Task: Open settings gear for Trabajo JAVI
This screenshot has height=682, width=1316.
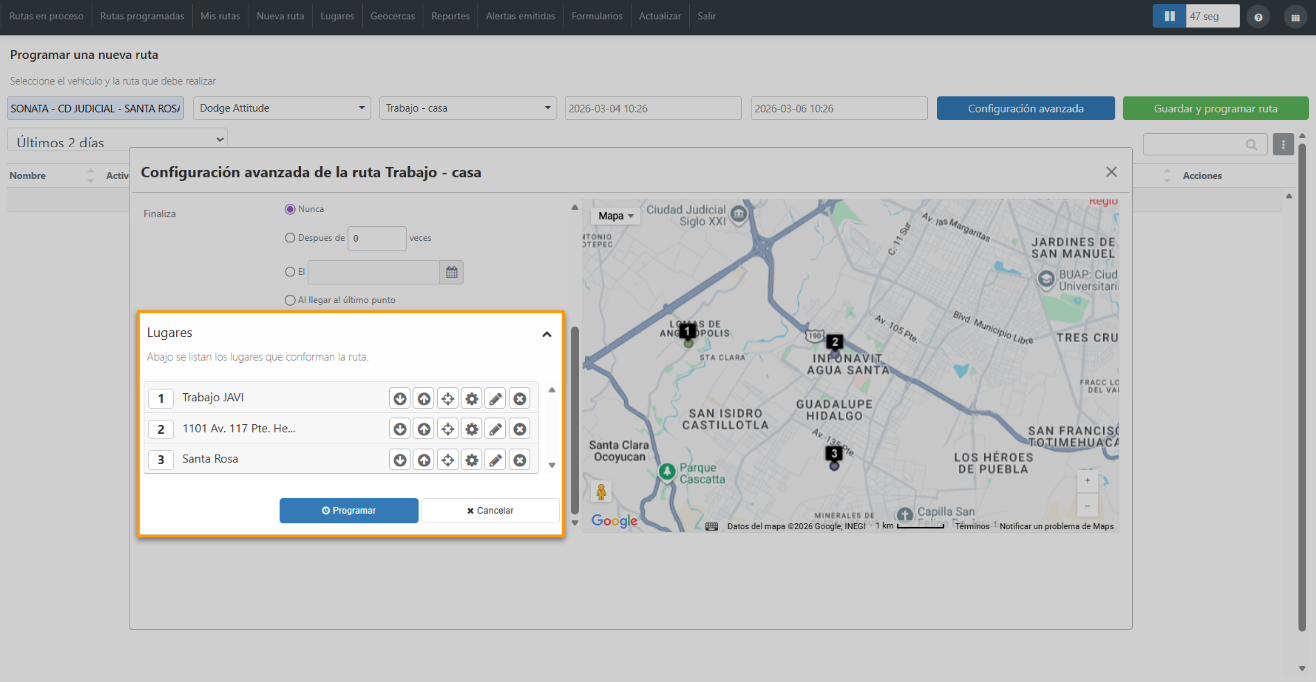Action: [x=472, y=399]
